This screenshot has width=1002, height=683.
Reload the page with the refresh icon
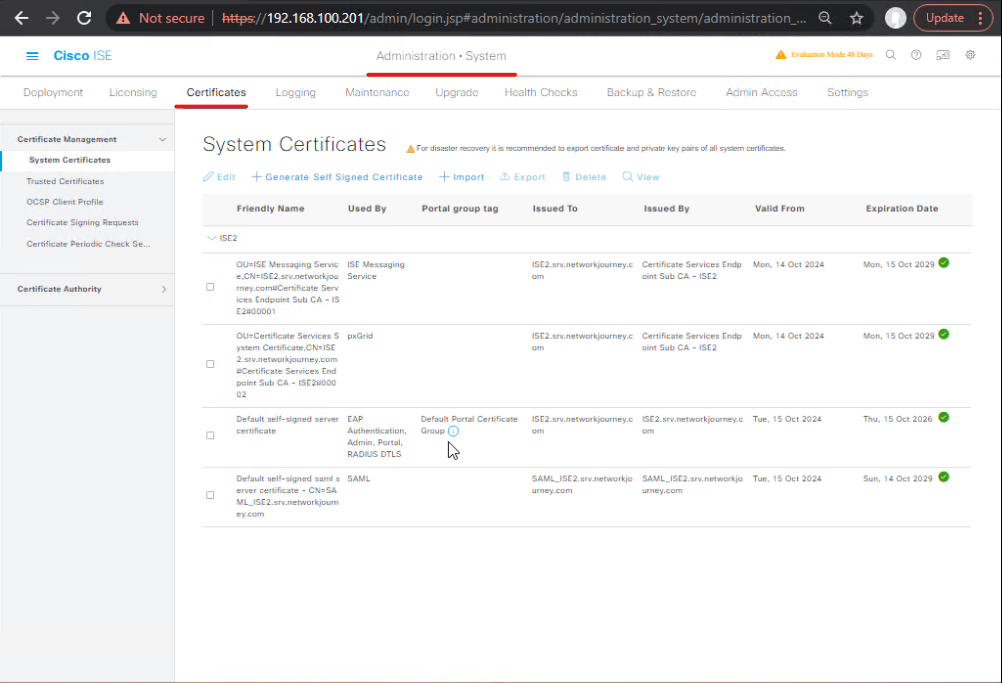[x=84, y=18]
